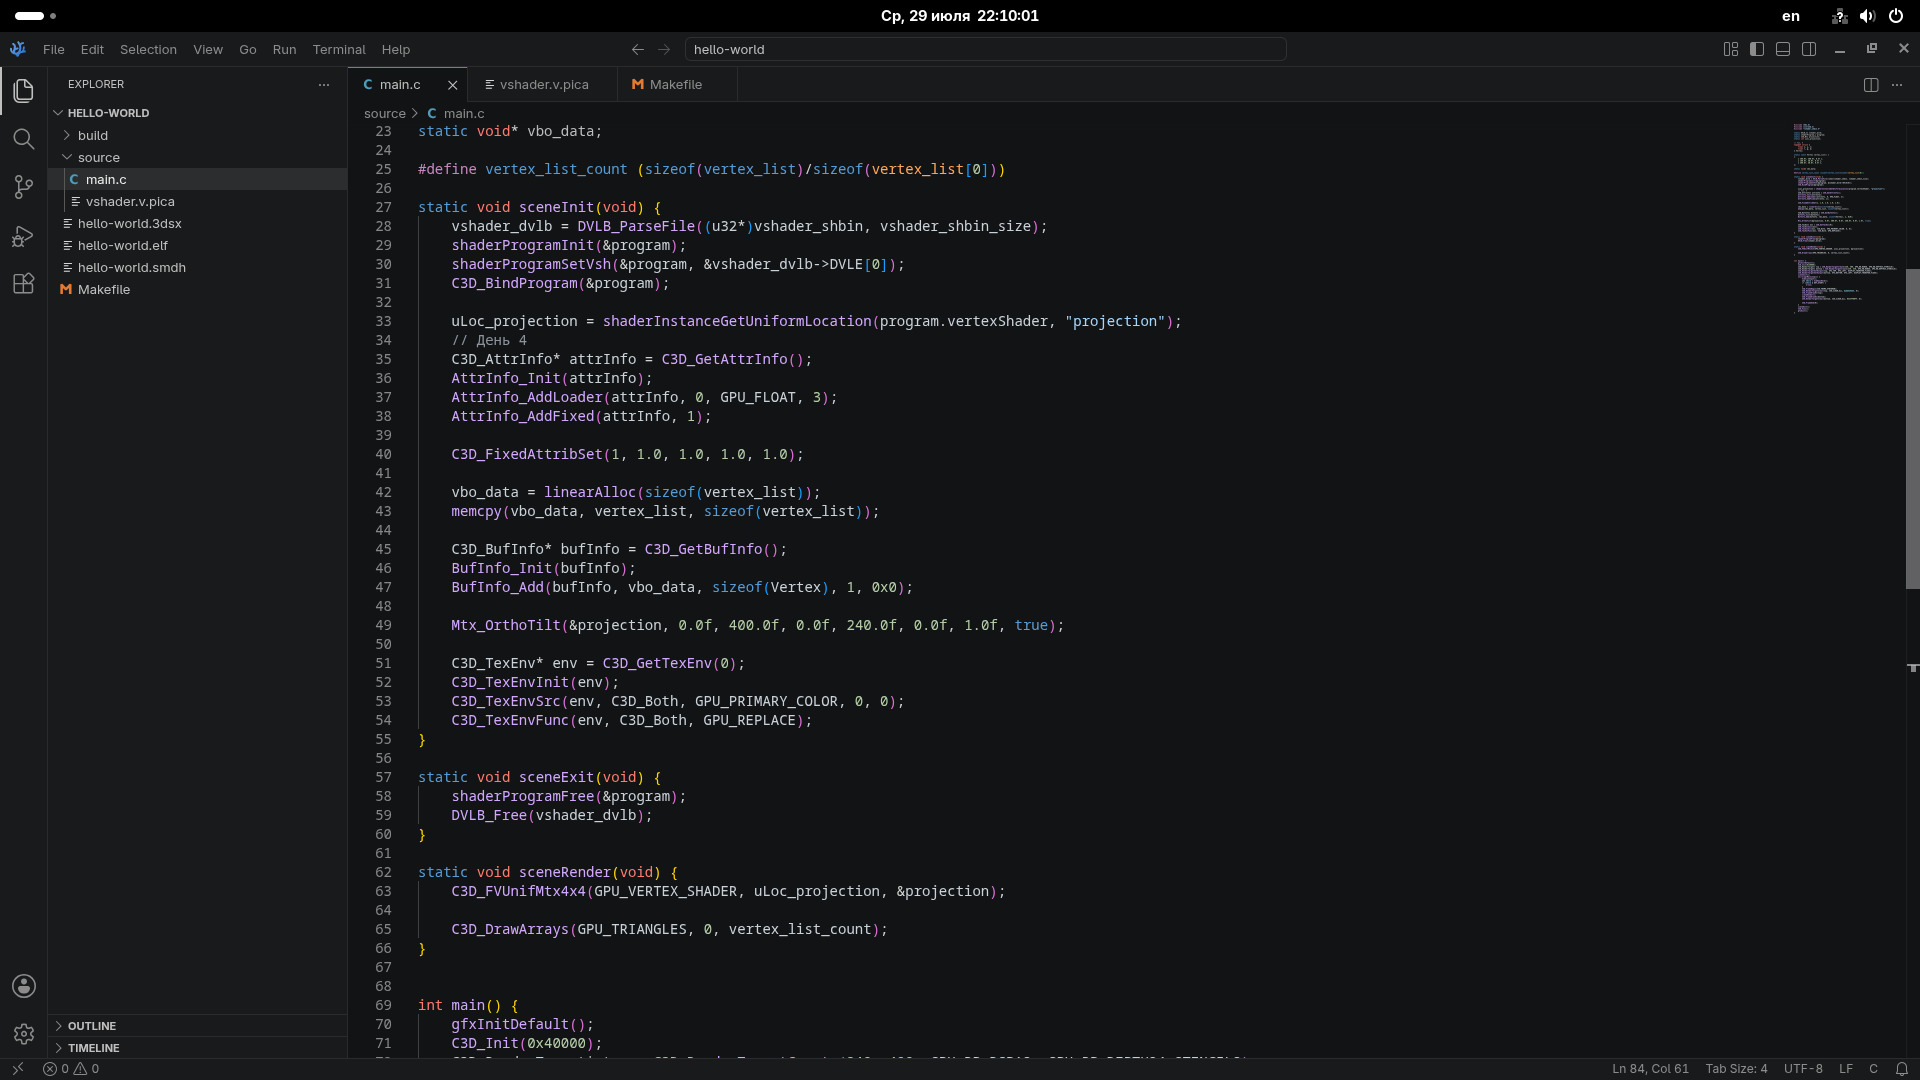Image resolution: width=1920 pixels, height=1080 pixels.
Task: Change the LF end of line sequence
Action: (x=1846, y=1069)
